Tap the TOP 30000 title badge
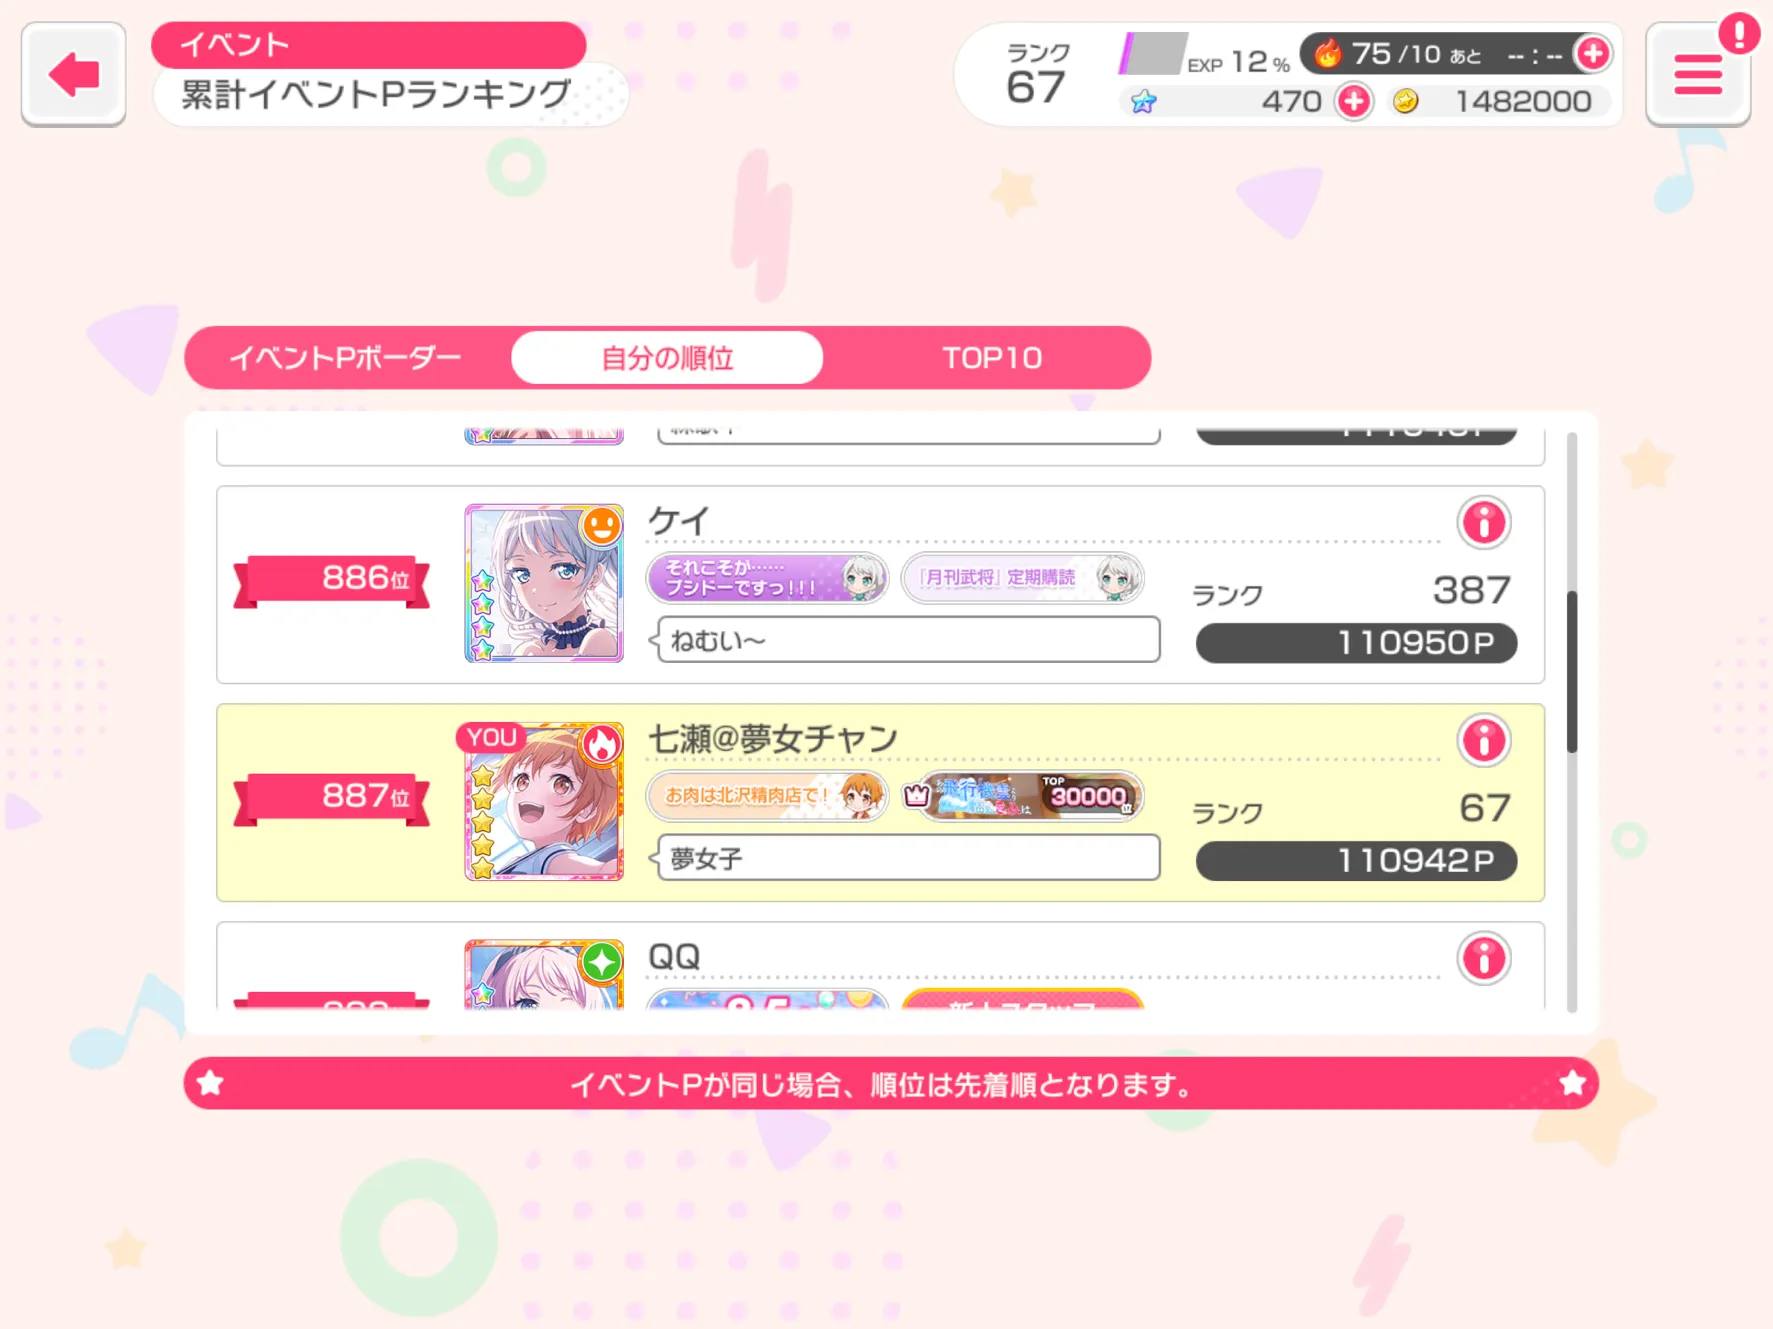Image resolution: width=1773 pixels, height=1329 pixels. [1022, 796]
